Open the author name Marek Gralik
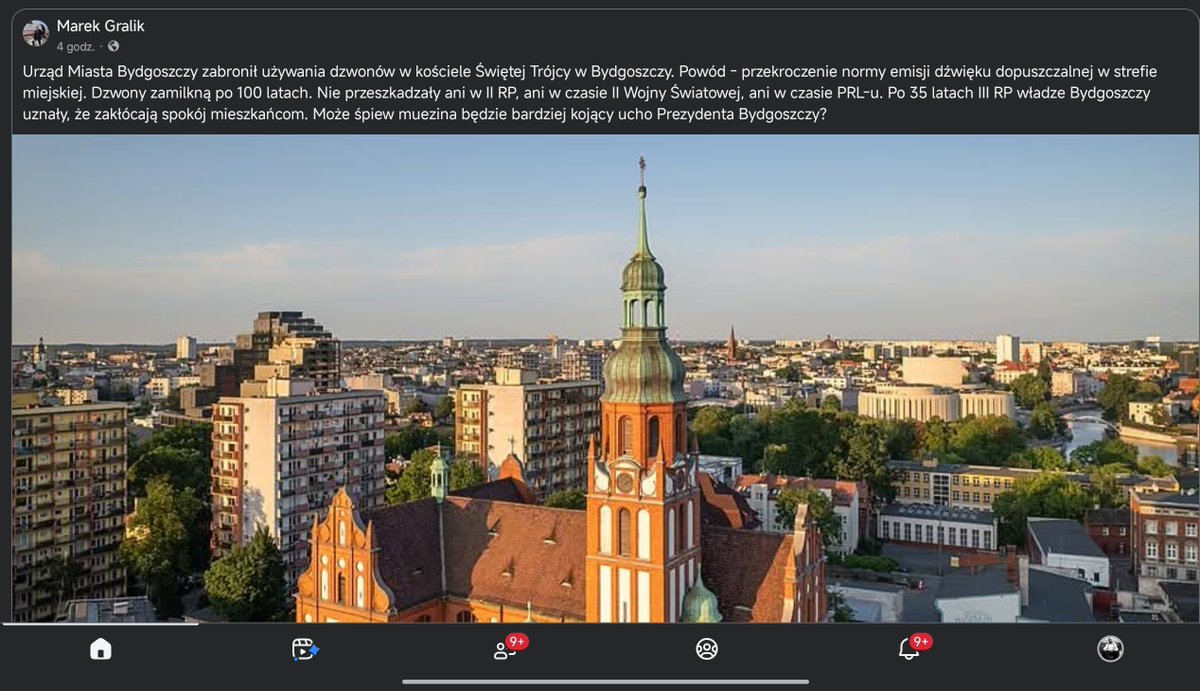 pyautogui.click(x=101, y=25)
